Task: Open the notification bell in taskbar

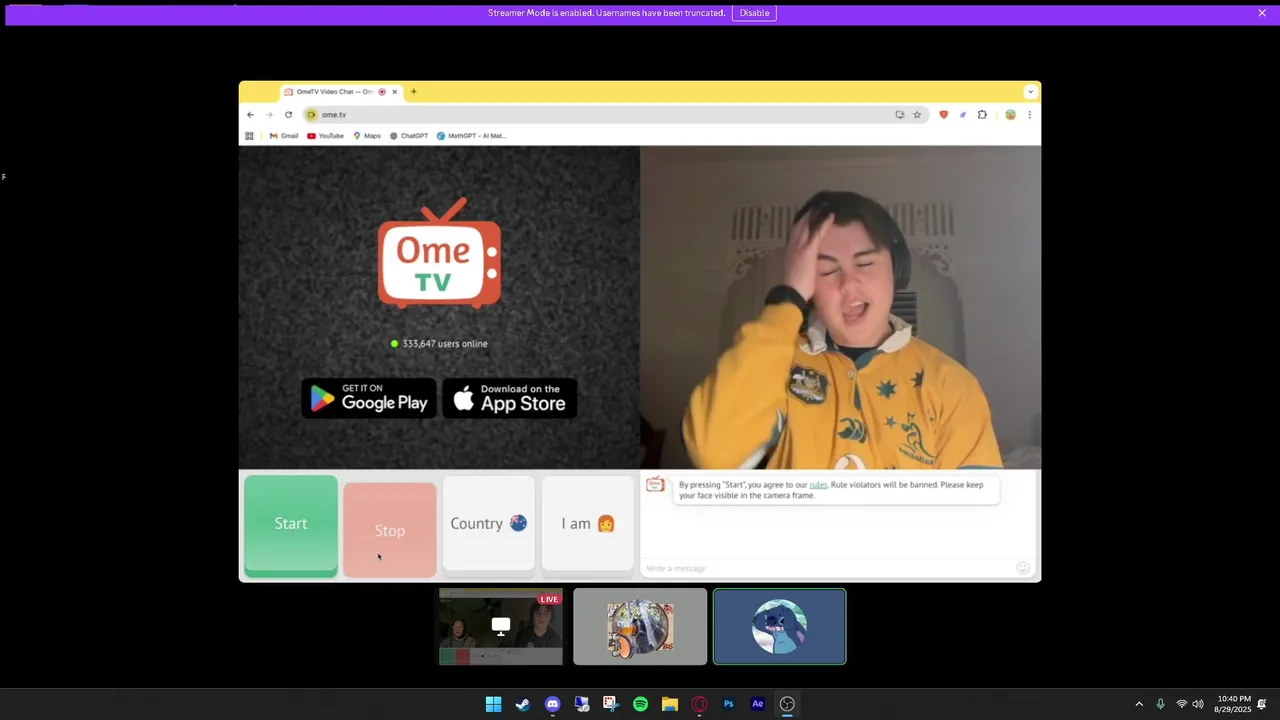Action: pos(1262,704)
